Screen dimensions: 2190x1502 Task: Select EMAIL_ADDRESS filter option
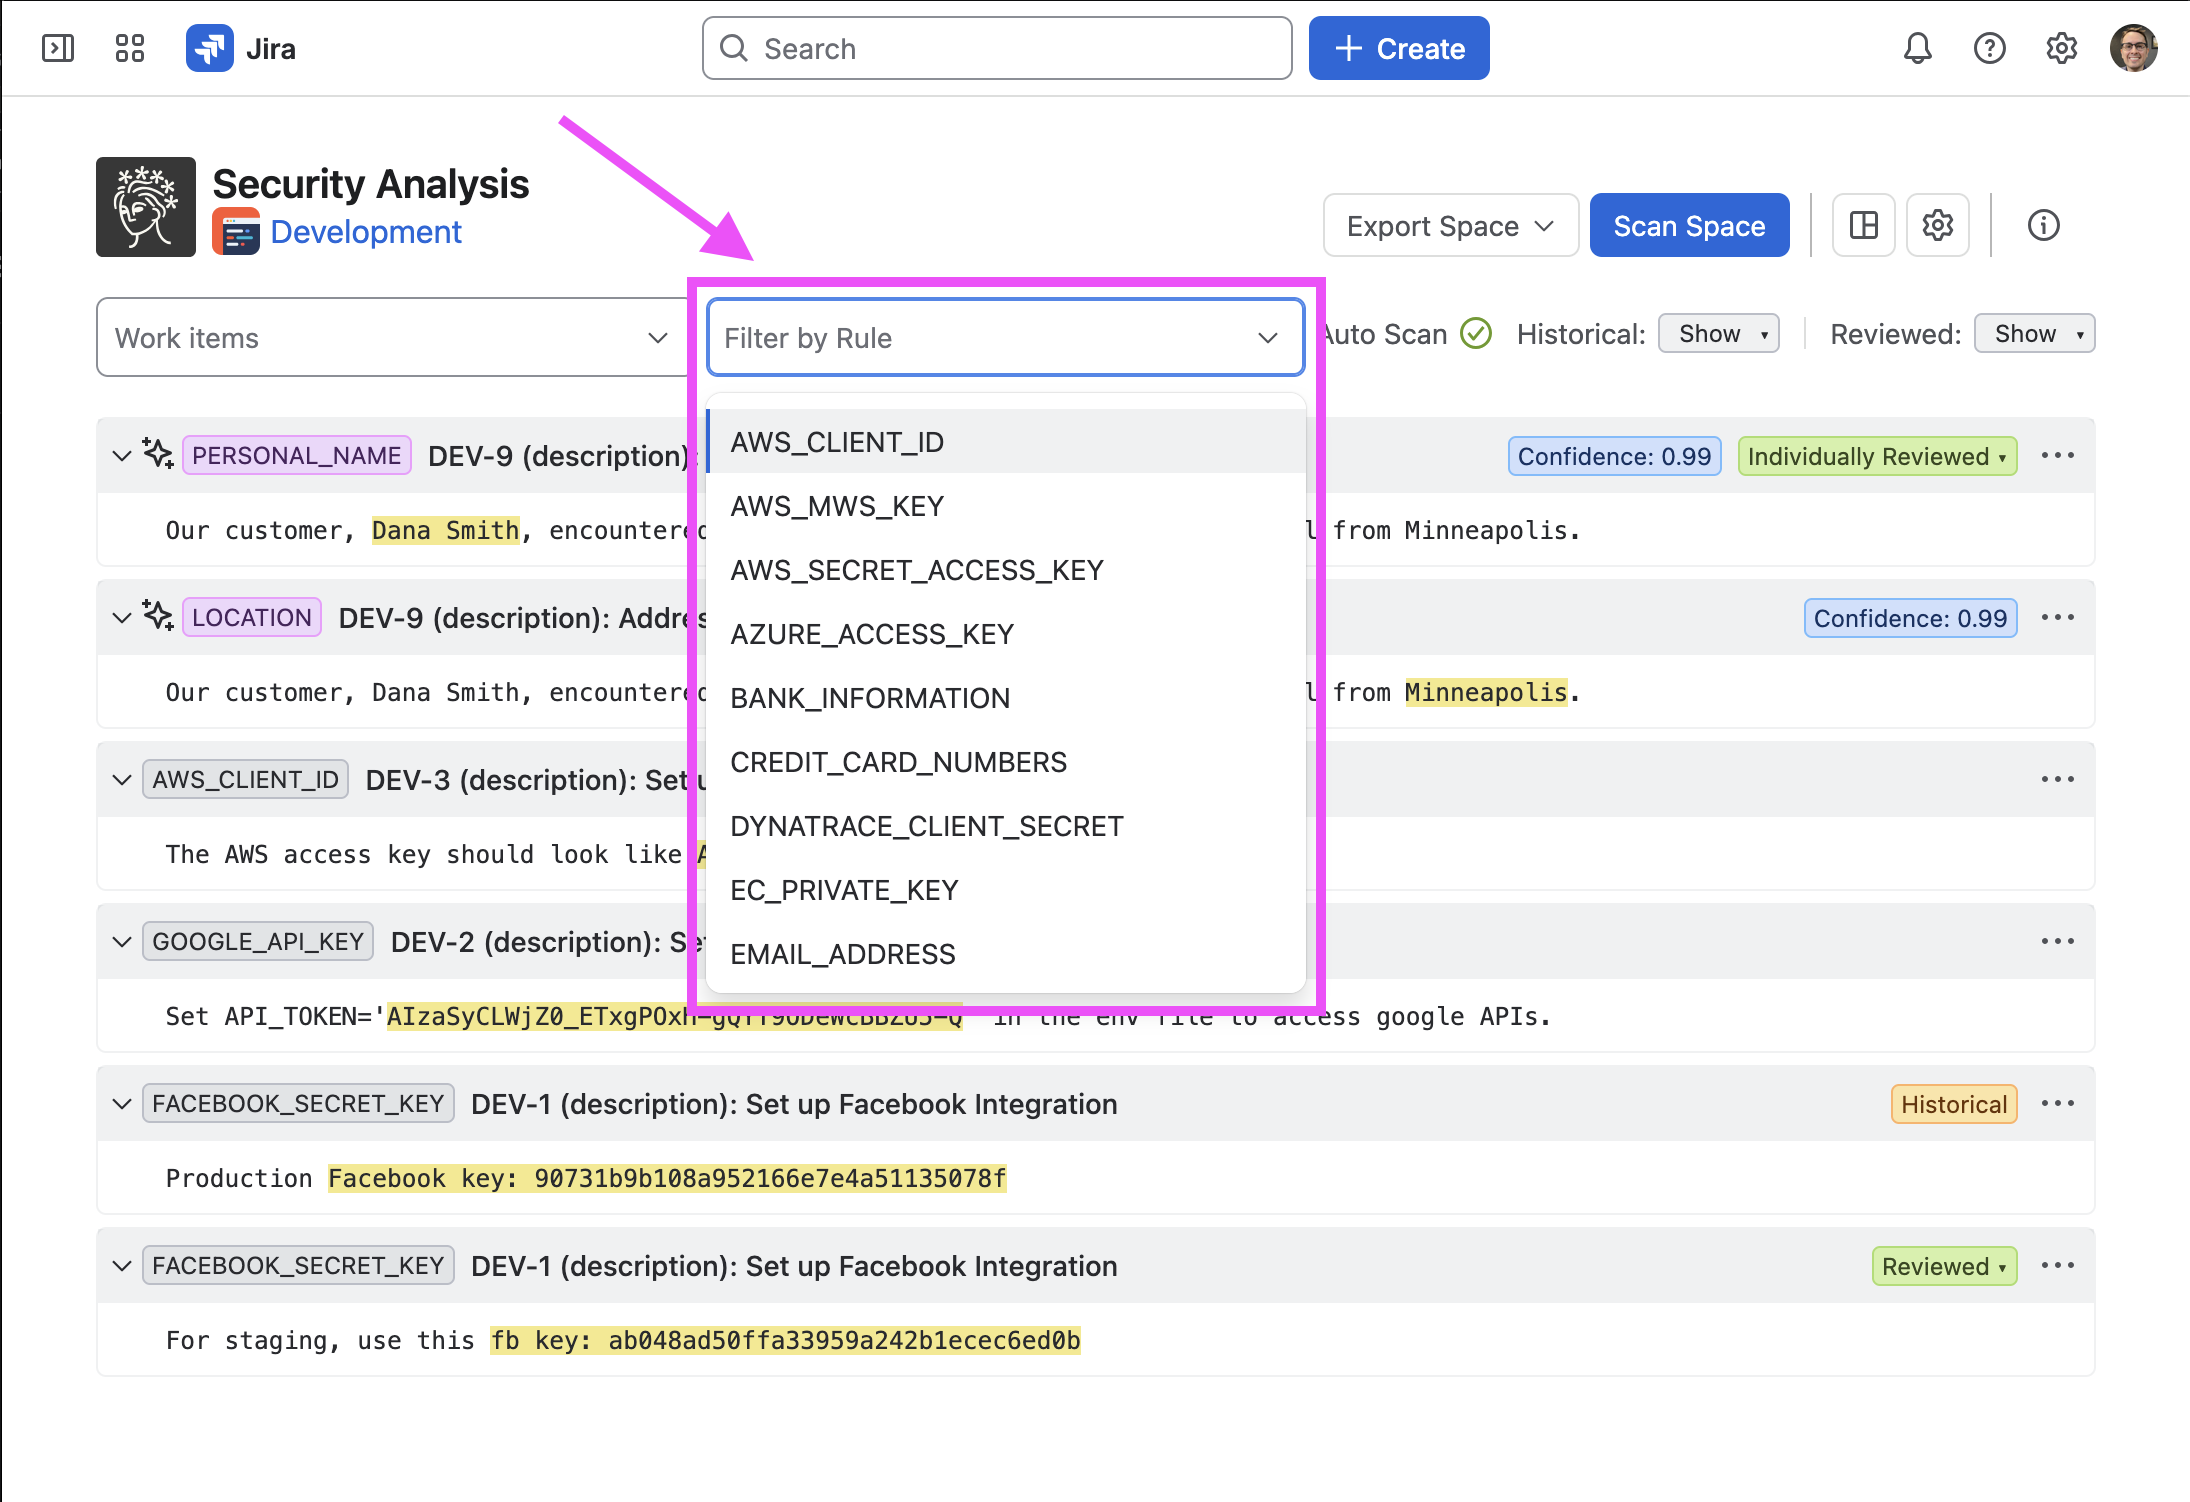[x=1005, y=954]
